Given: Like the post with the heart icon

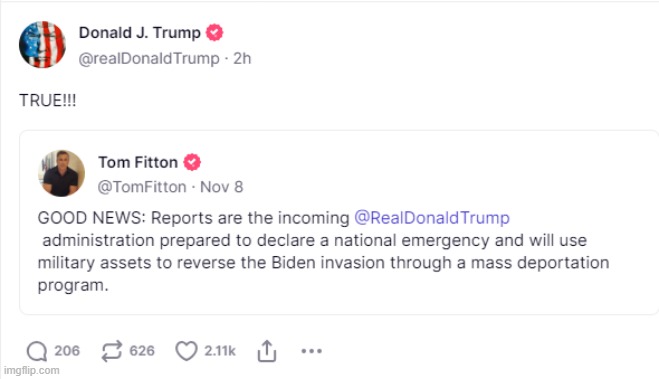Looking at the screenshot, I should 186,351.
